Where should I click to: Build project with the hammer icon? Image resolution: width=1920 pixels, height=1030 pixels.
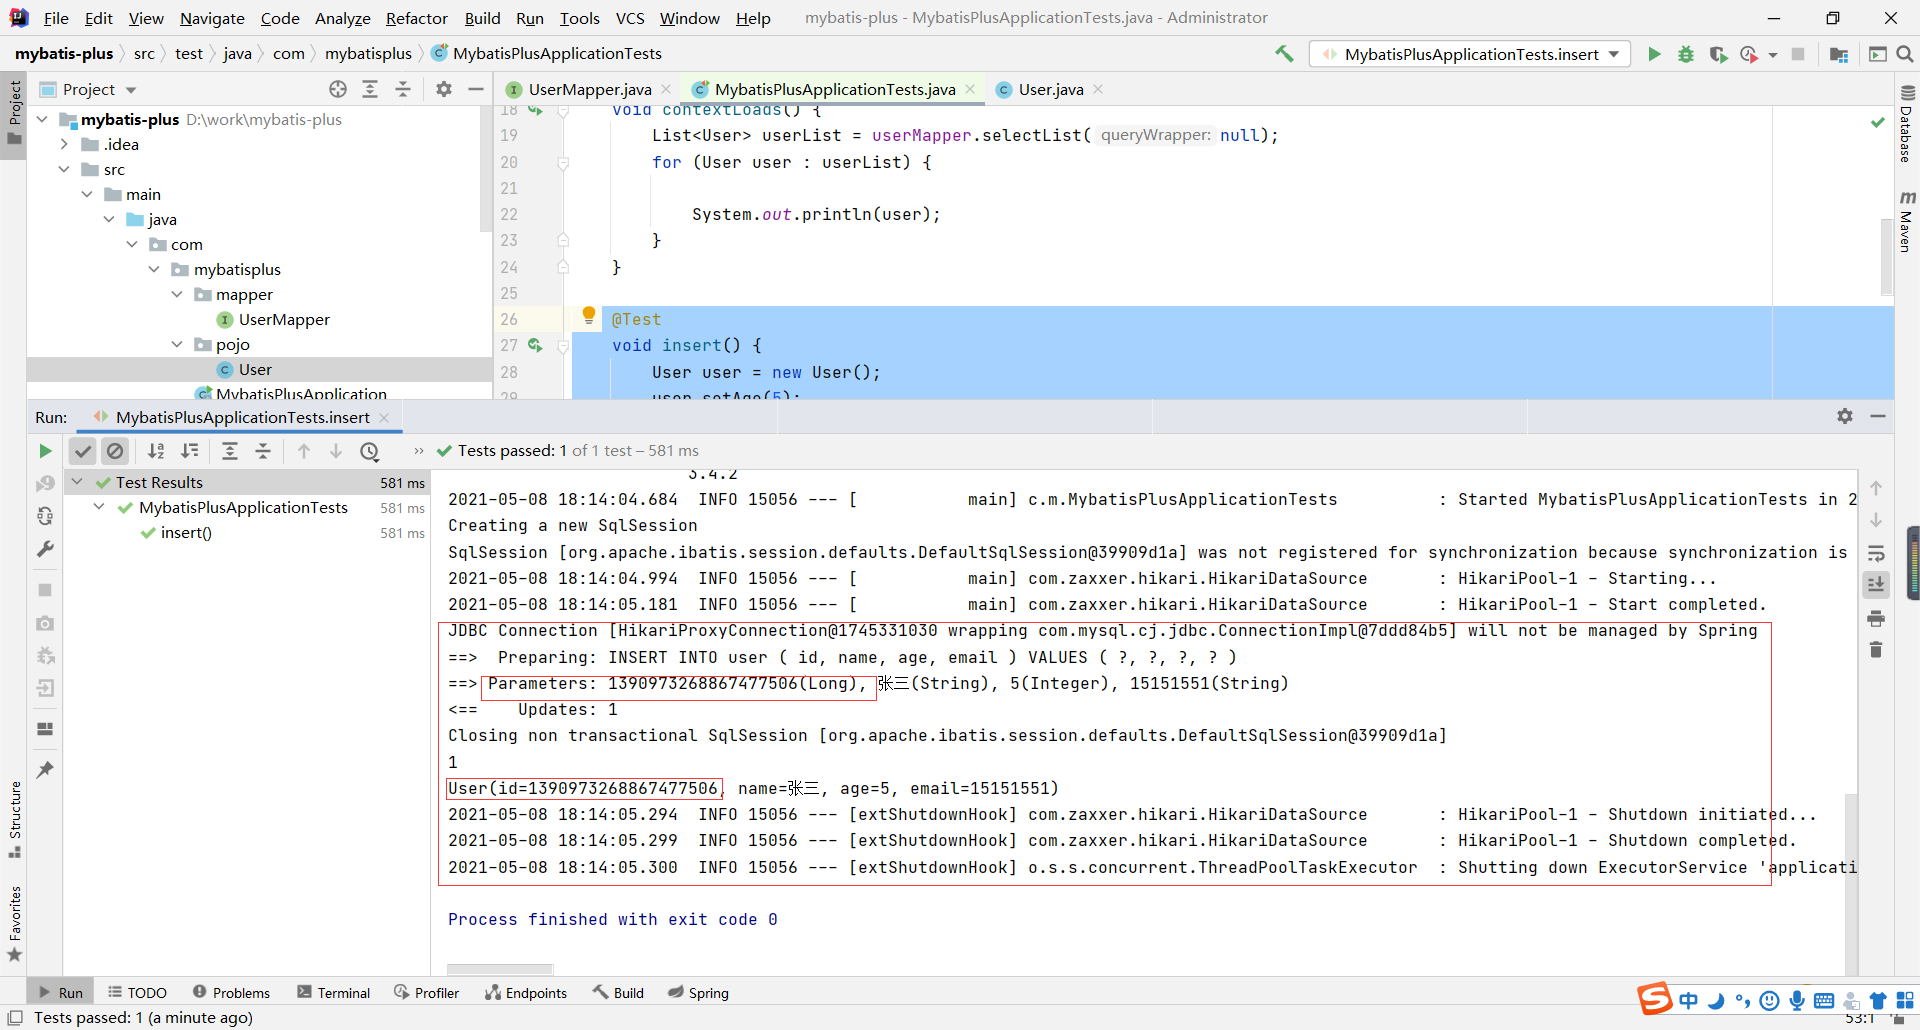coord(1284,54)
